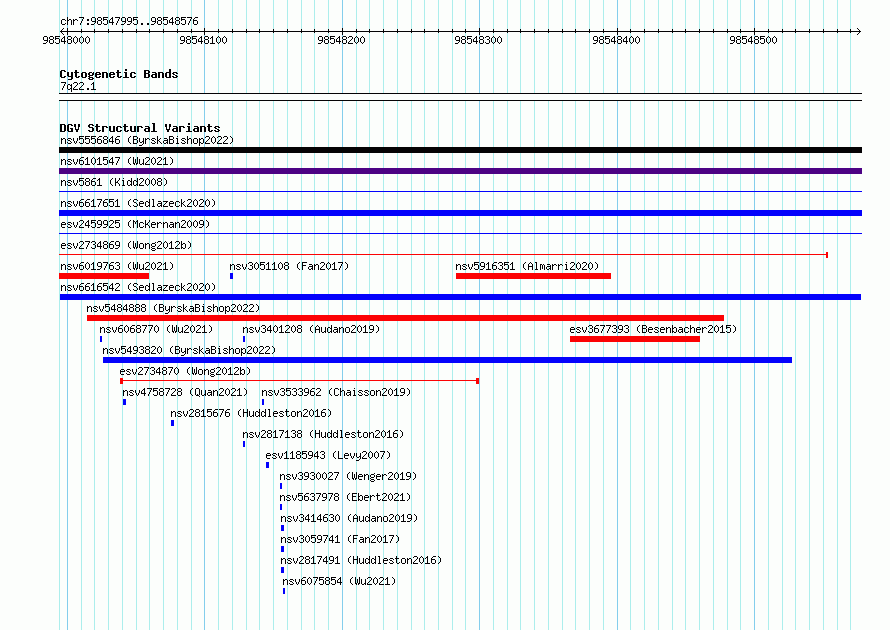Click the small blue nsv3051108 marker
This screenshot has width=890, height=630.
click(231, 276)
